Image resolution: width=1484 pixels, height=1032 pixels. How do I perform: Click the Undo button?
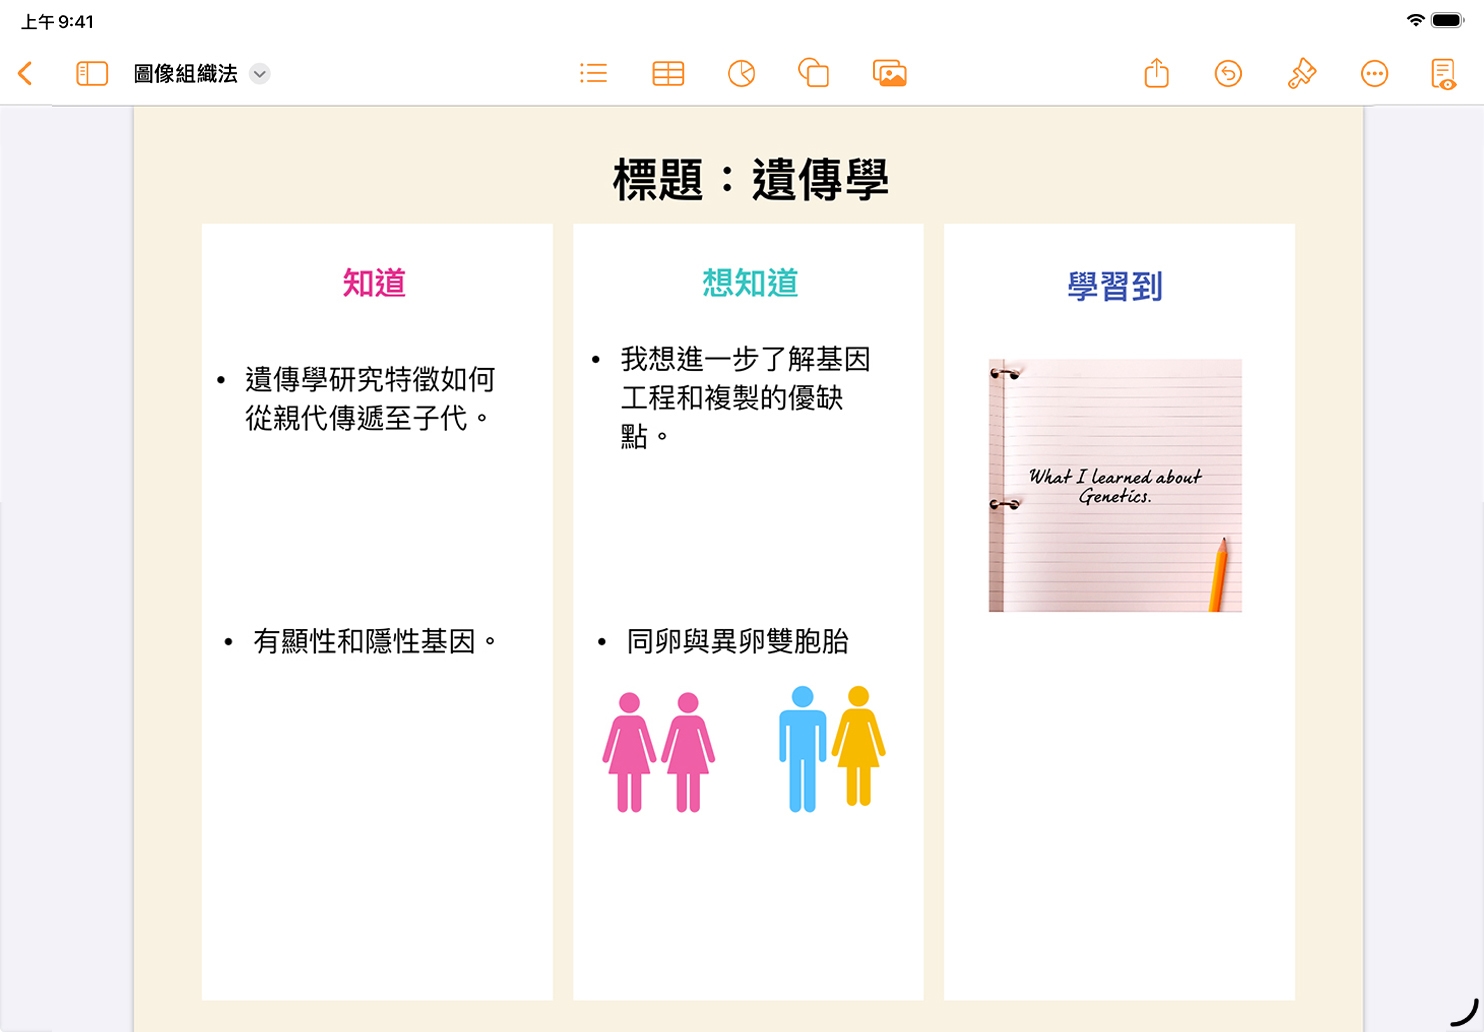click(1228, 73)
